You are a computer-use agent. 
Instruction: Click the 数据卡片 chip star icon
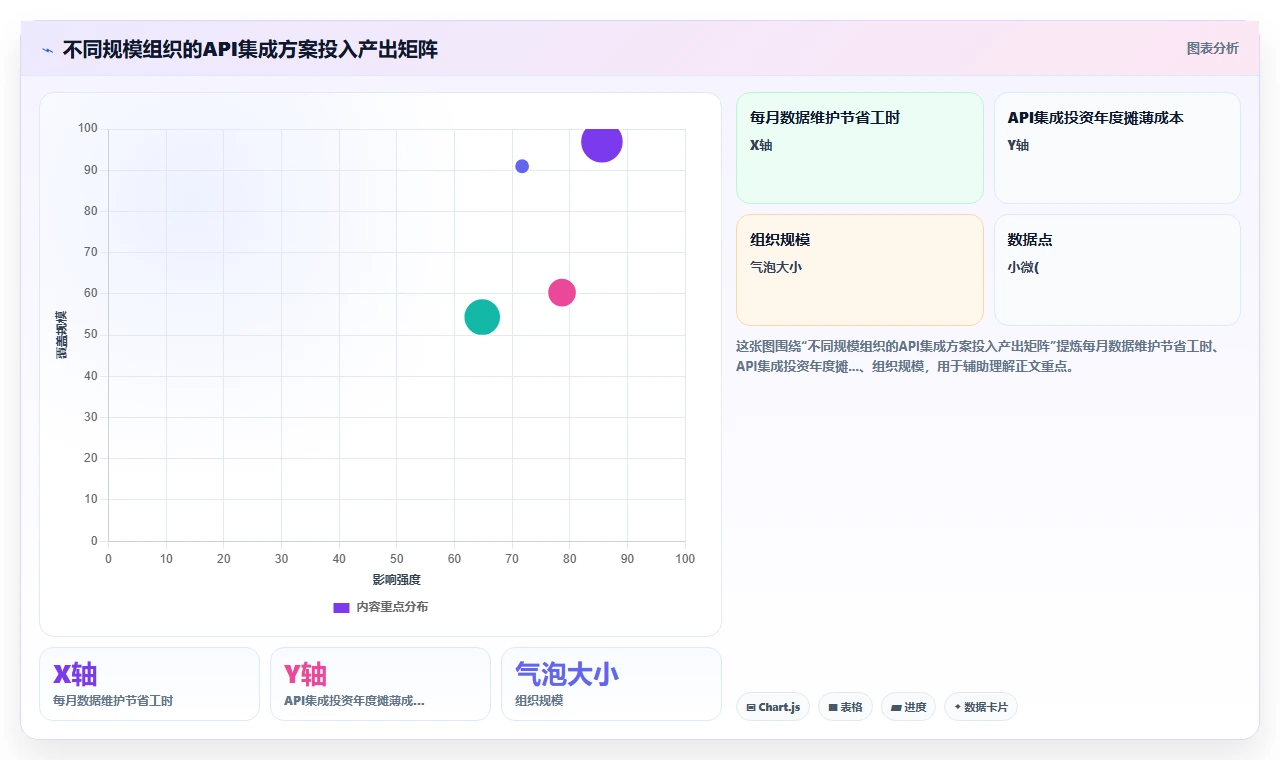957,707
